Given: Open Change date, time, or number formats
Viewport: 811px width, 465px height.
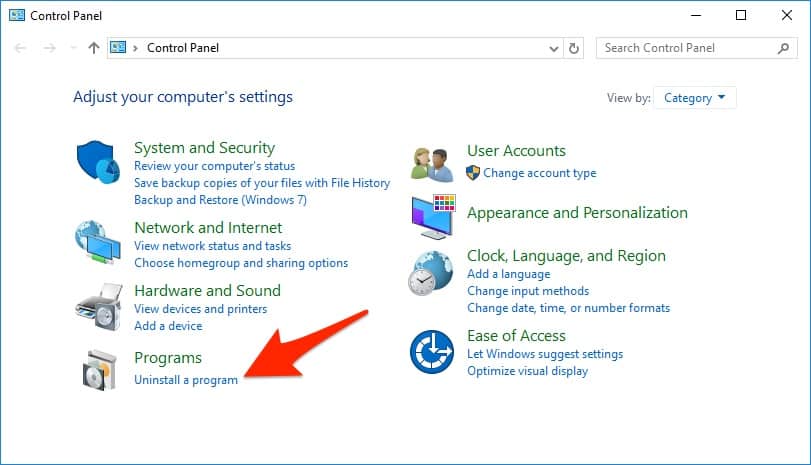Looking at the screenshot, I should [568, 308].
